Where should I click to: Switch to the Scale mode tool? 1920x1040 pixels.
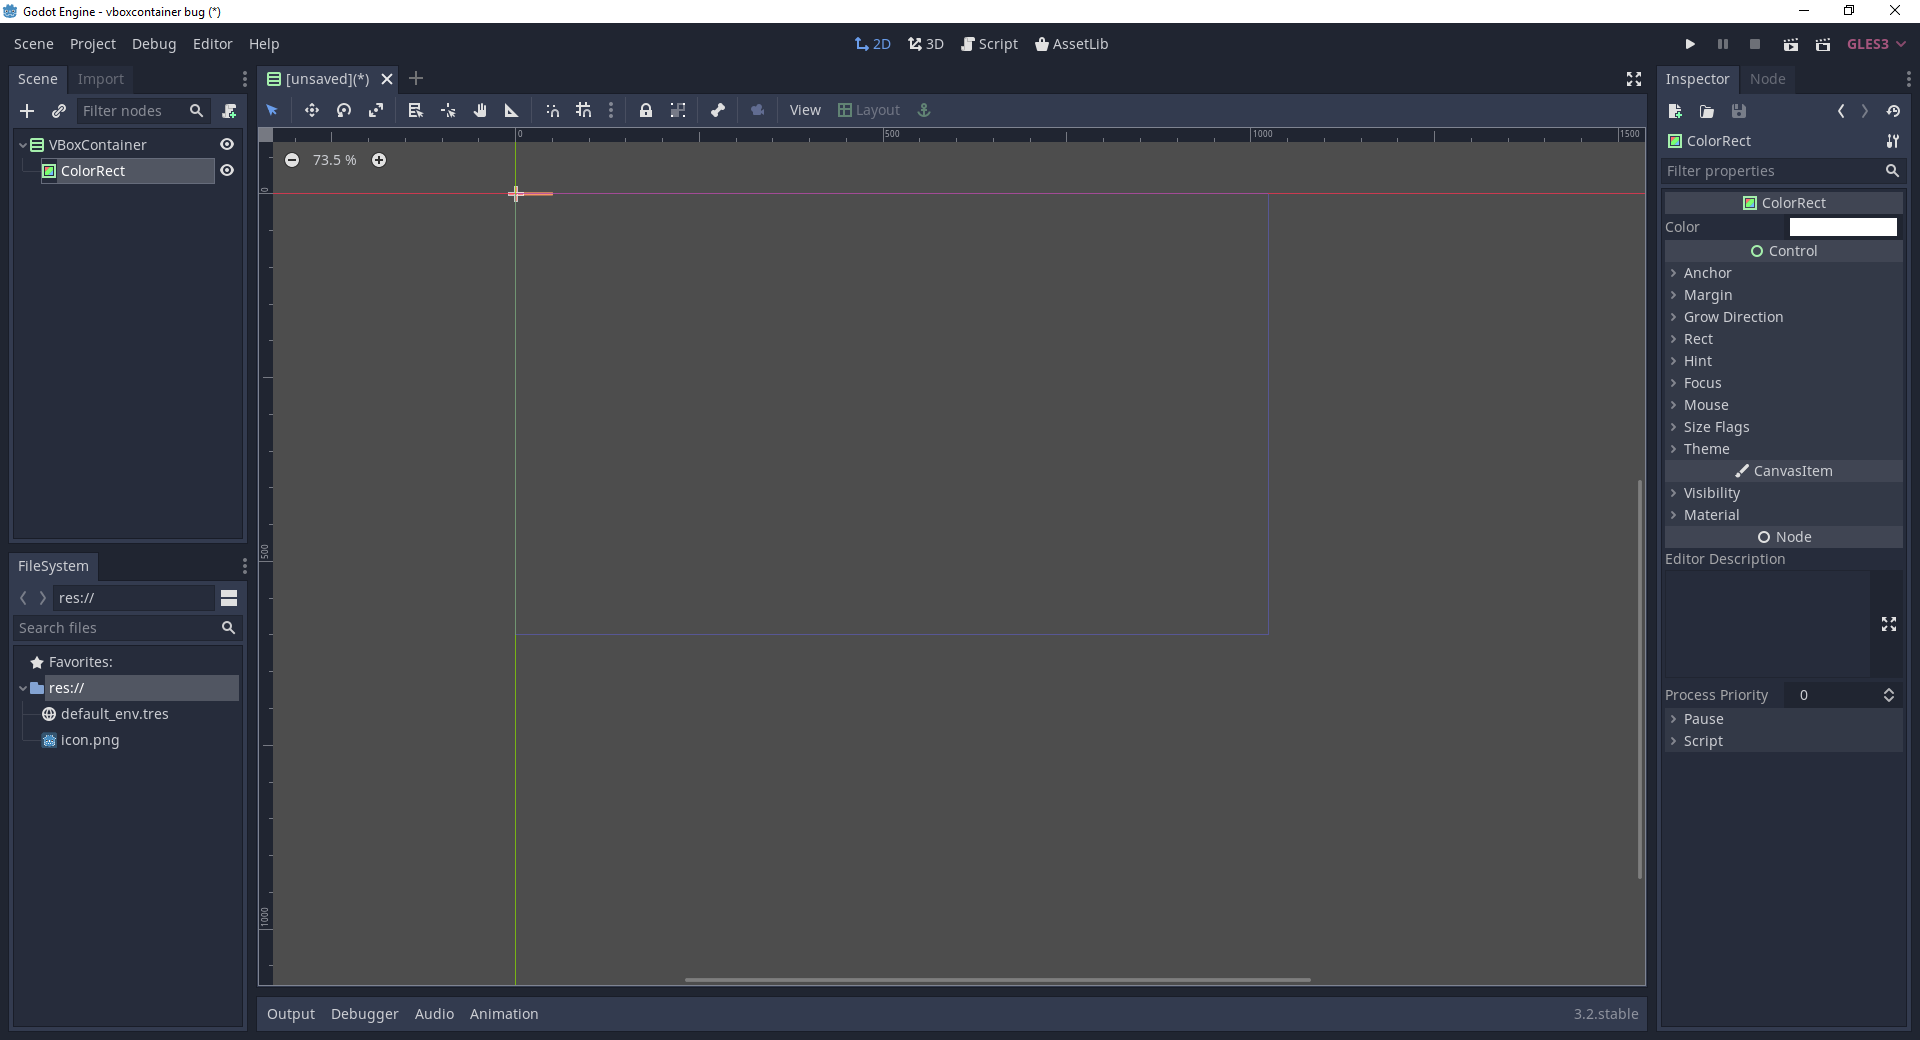376,110
